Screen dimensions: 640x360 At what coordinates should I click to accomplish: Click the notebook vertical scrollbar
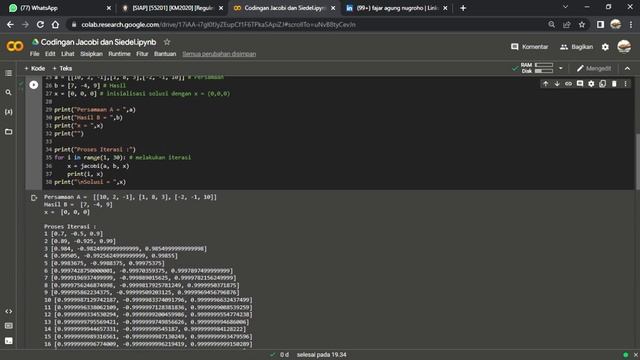[637, 161]
